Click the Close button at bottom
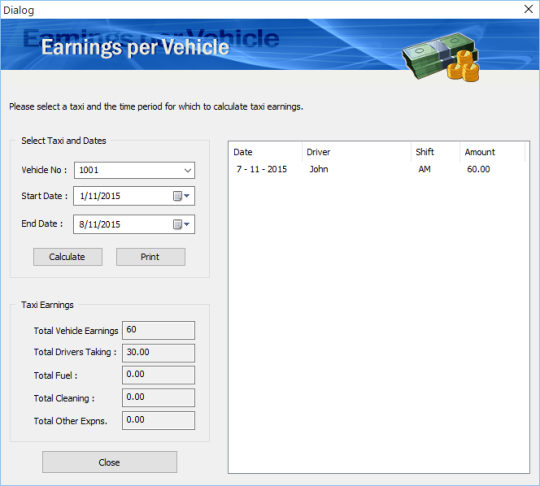 click(x=110, y=462)
